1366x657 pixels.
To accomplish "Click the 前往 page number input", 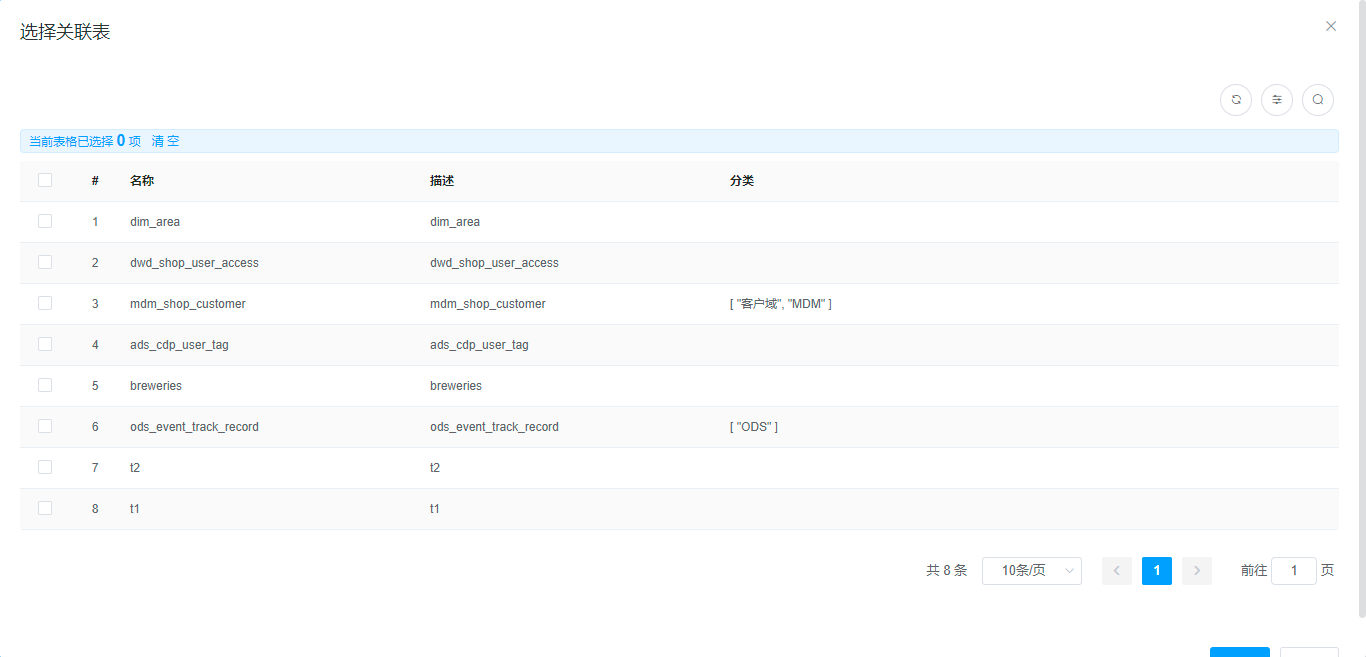I will (1293, 571).
